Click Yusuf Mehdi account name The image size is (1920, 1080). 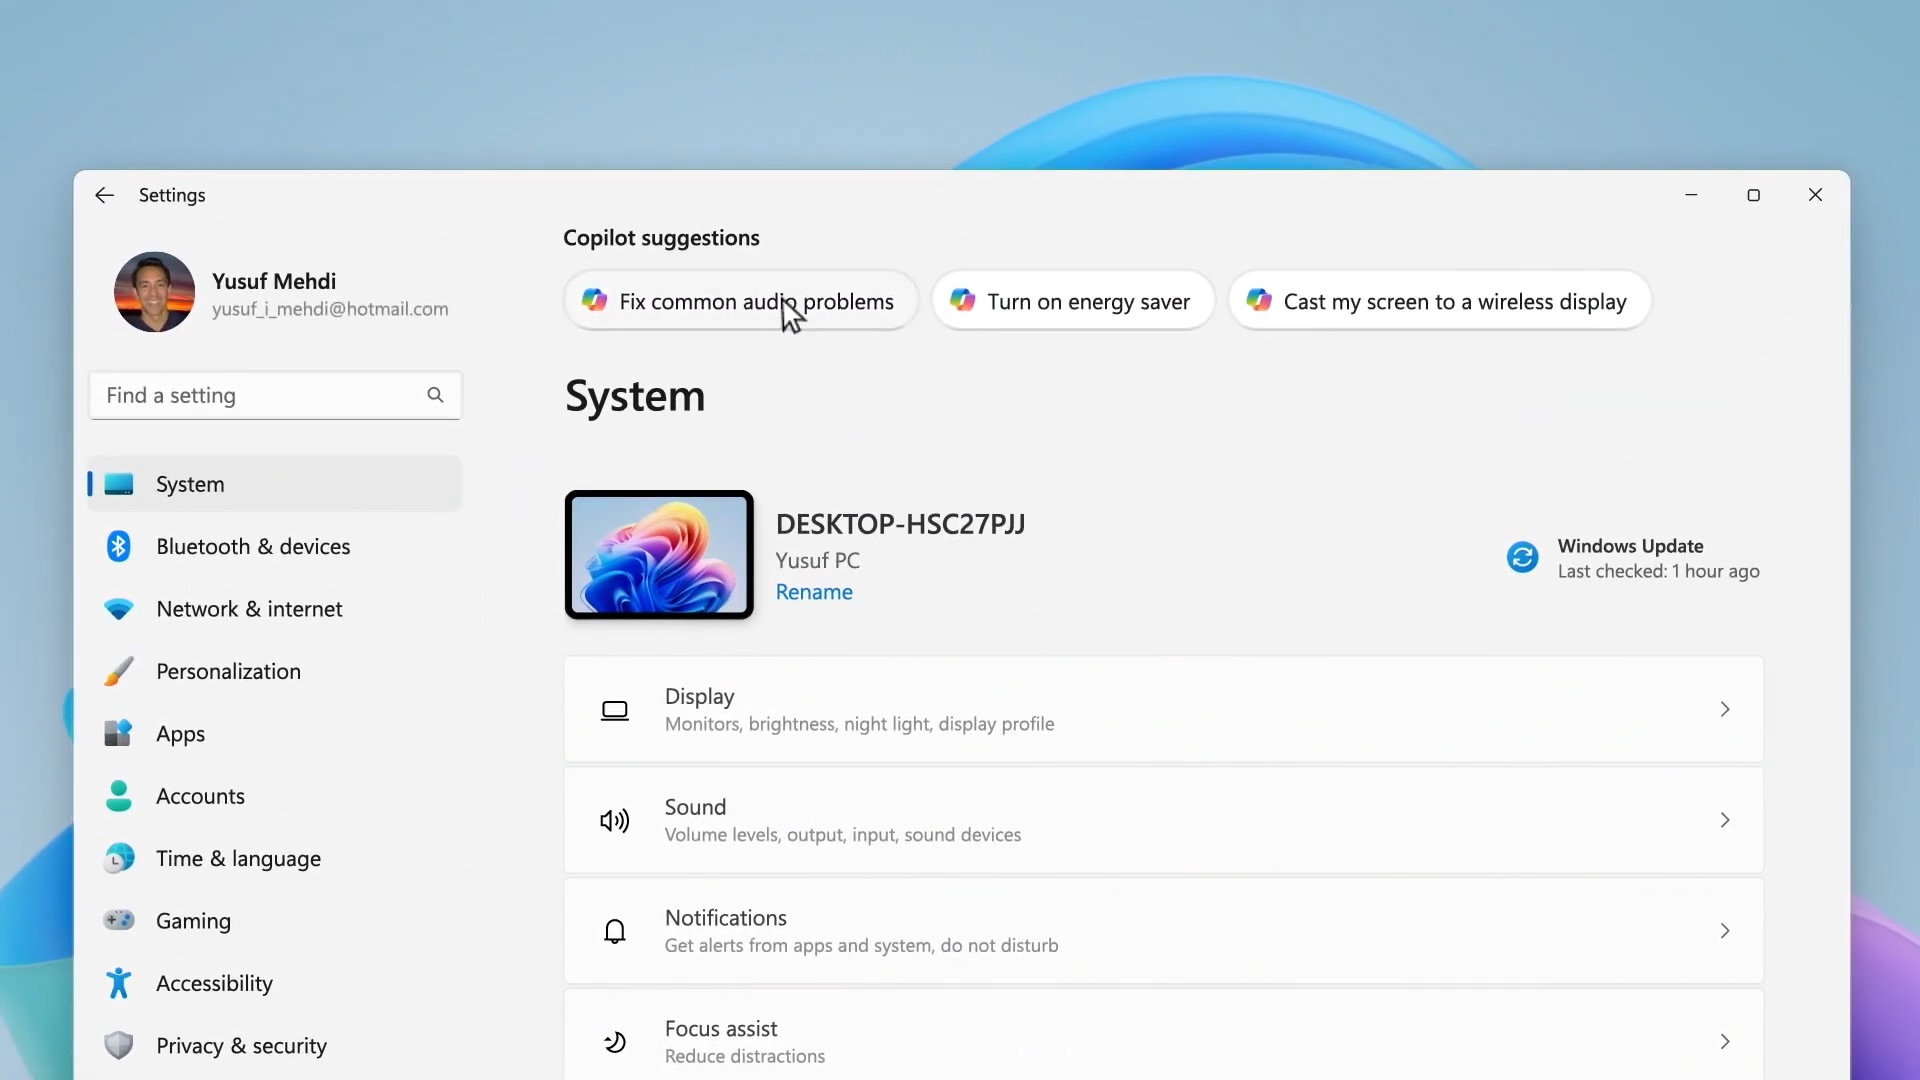(274, 281)
